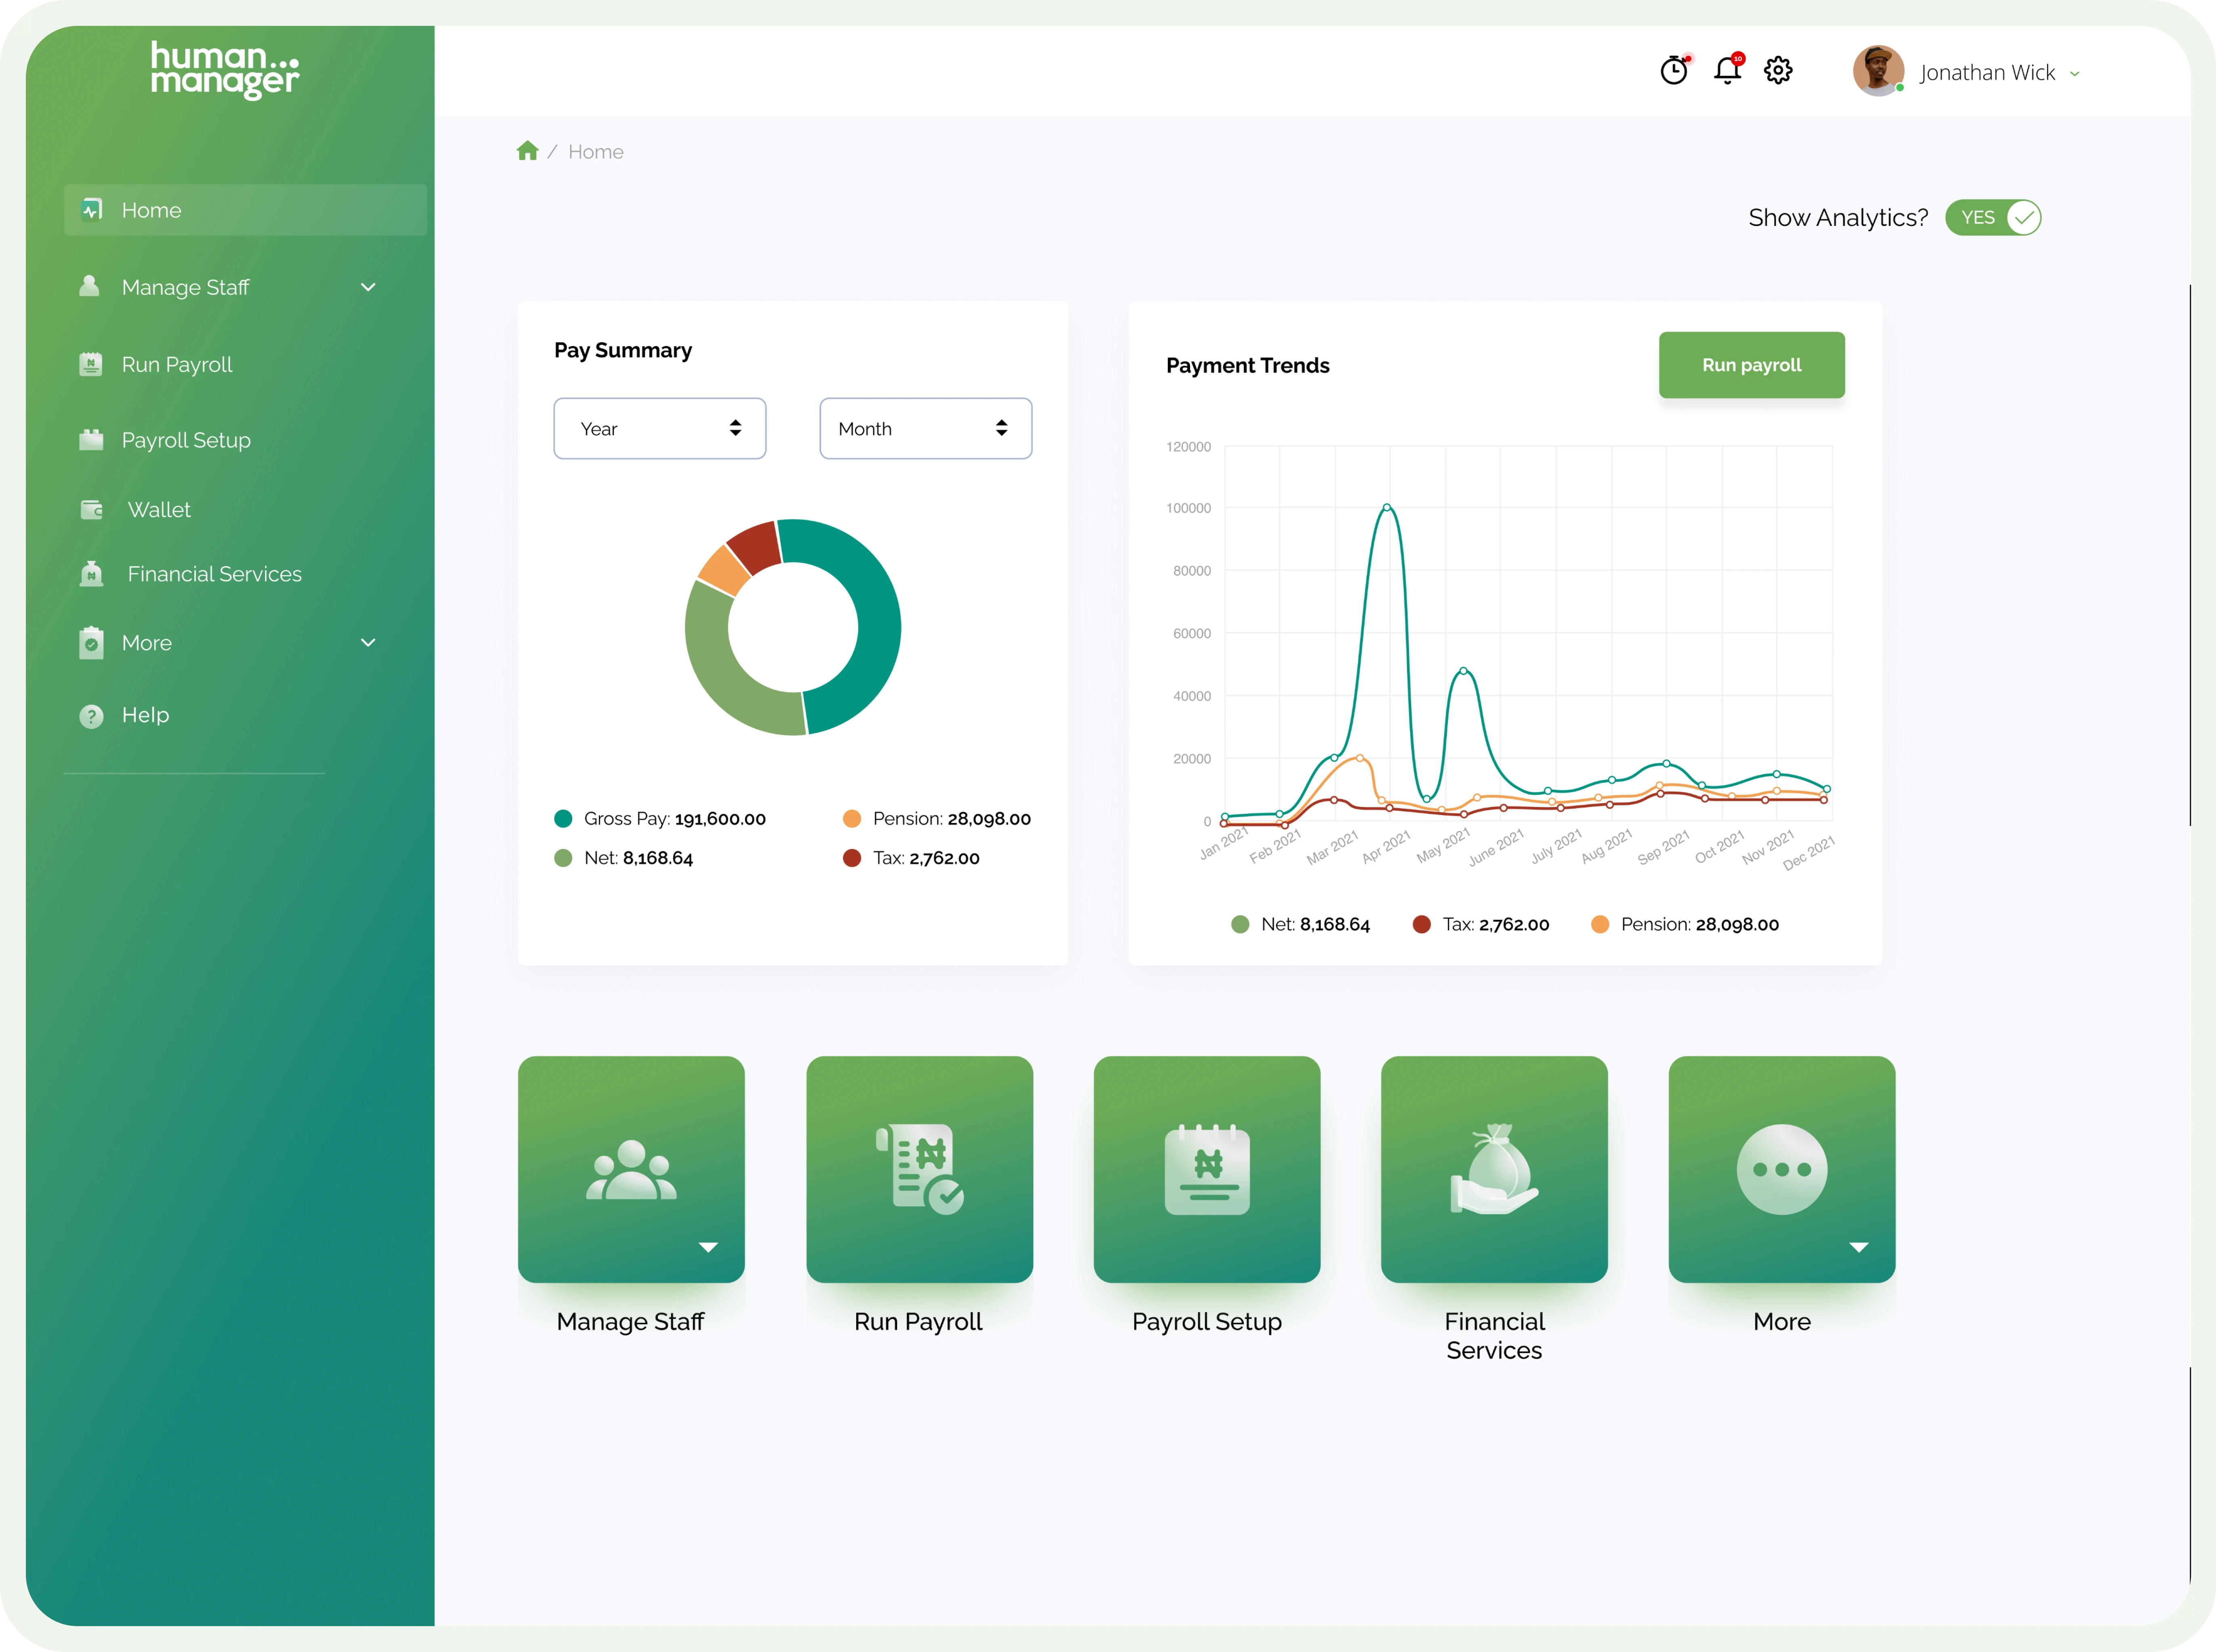Click the Payroll Setup tile calendar icon
Image resolution: width=2216 pixels, height=1652 pixels.
[x=1207, y=1169]
